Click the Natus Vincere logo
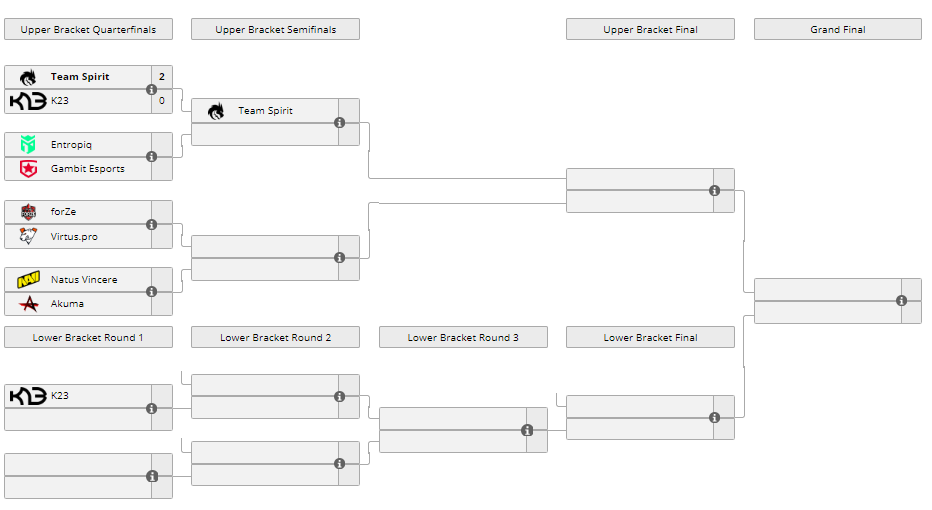 [28, 280]
